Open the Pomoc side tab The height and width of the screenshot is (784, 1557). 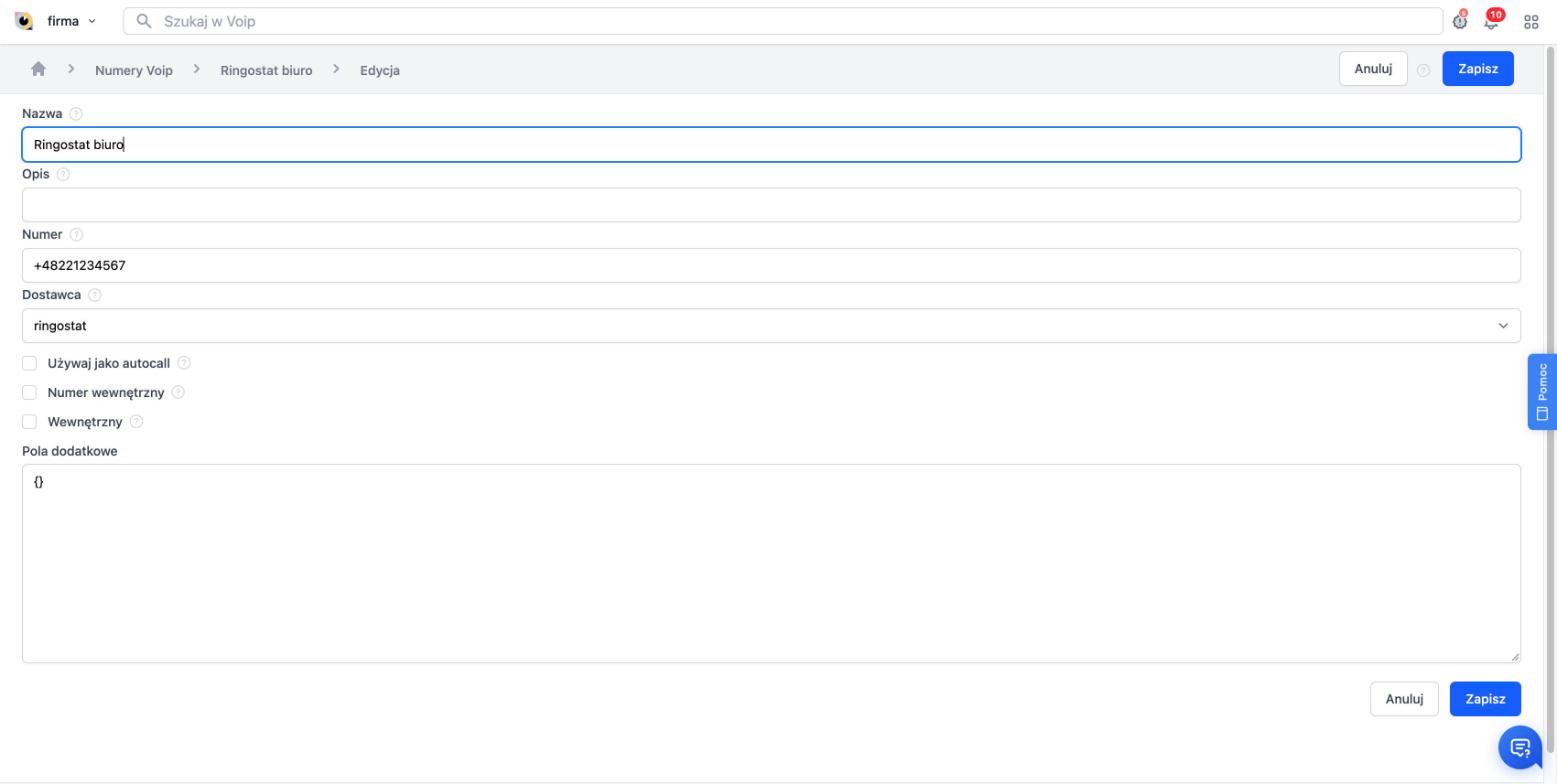pyautogui.click(x=1542, y=392)
